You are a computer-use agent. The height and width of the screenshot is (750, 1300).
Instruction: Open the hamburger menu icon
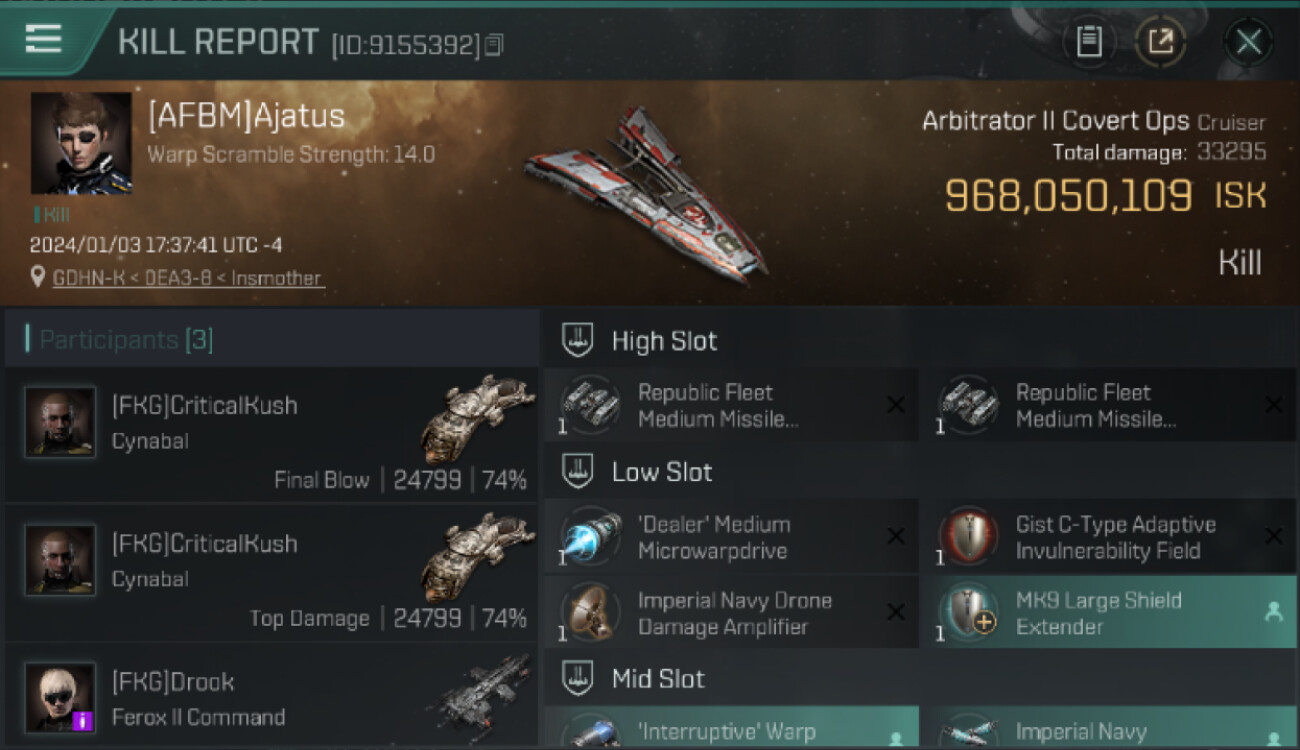pos(43,39)
